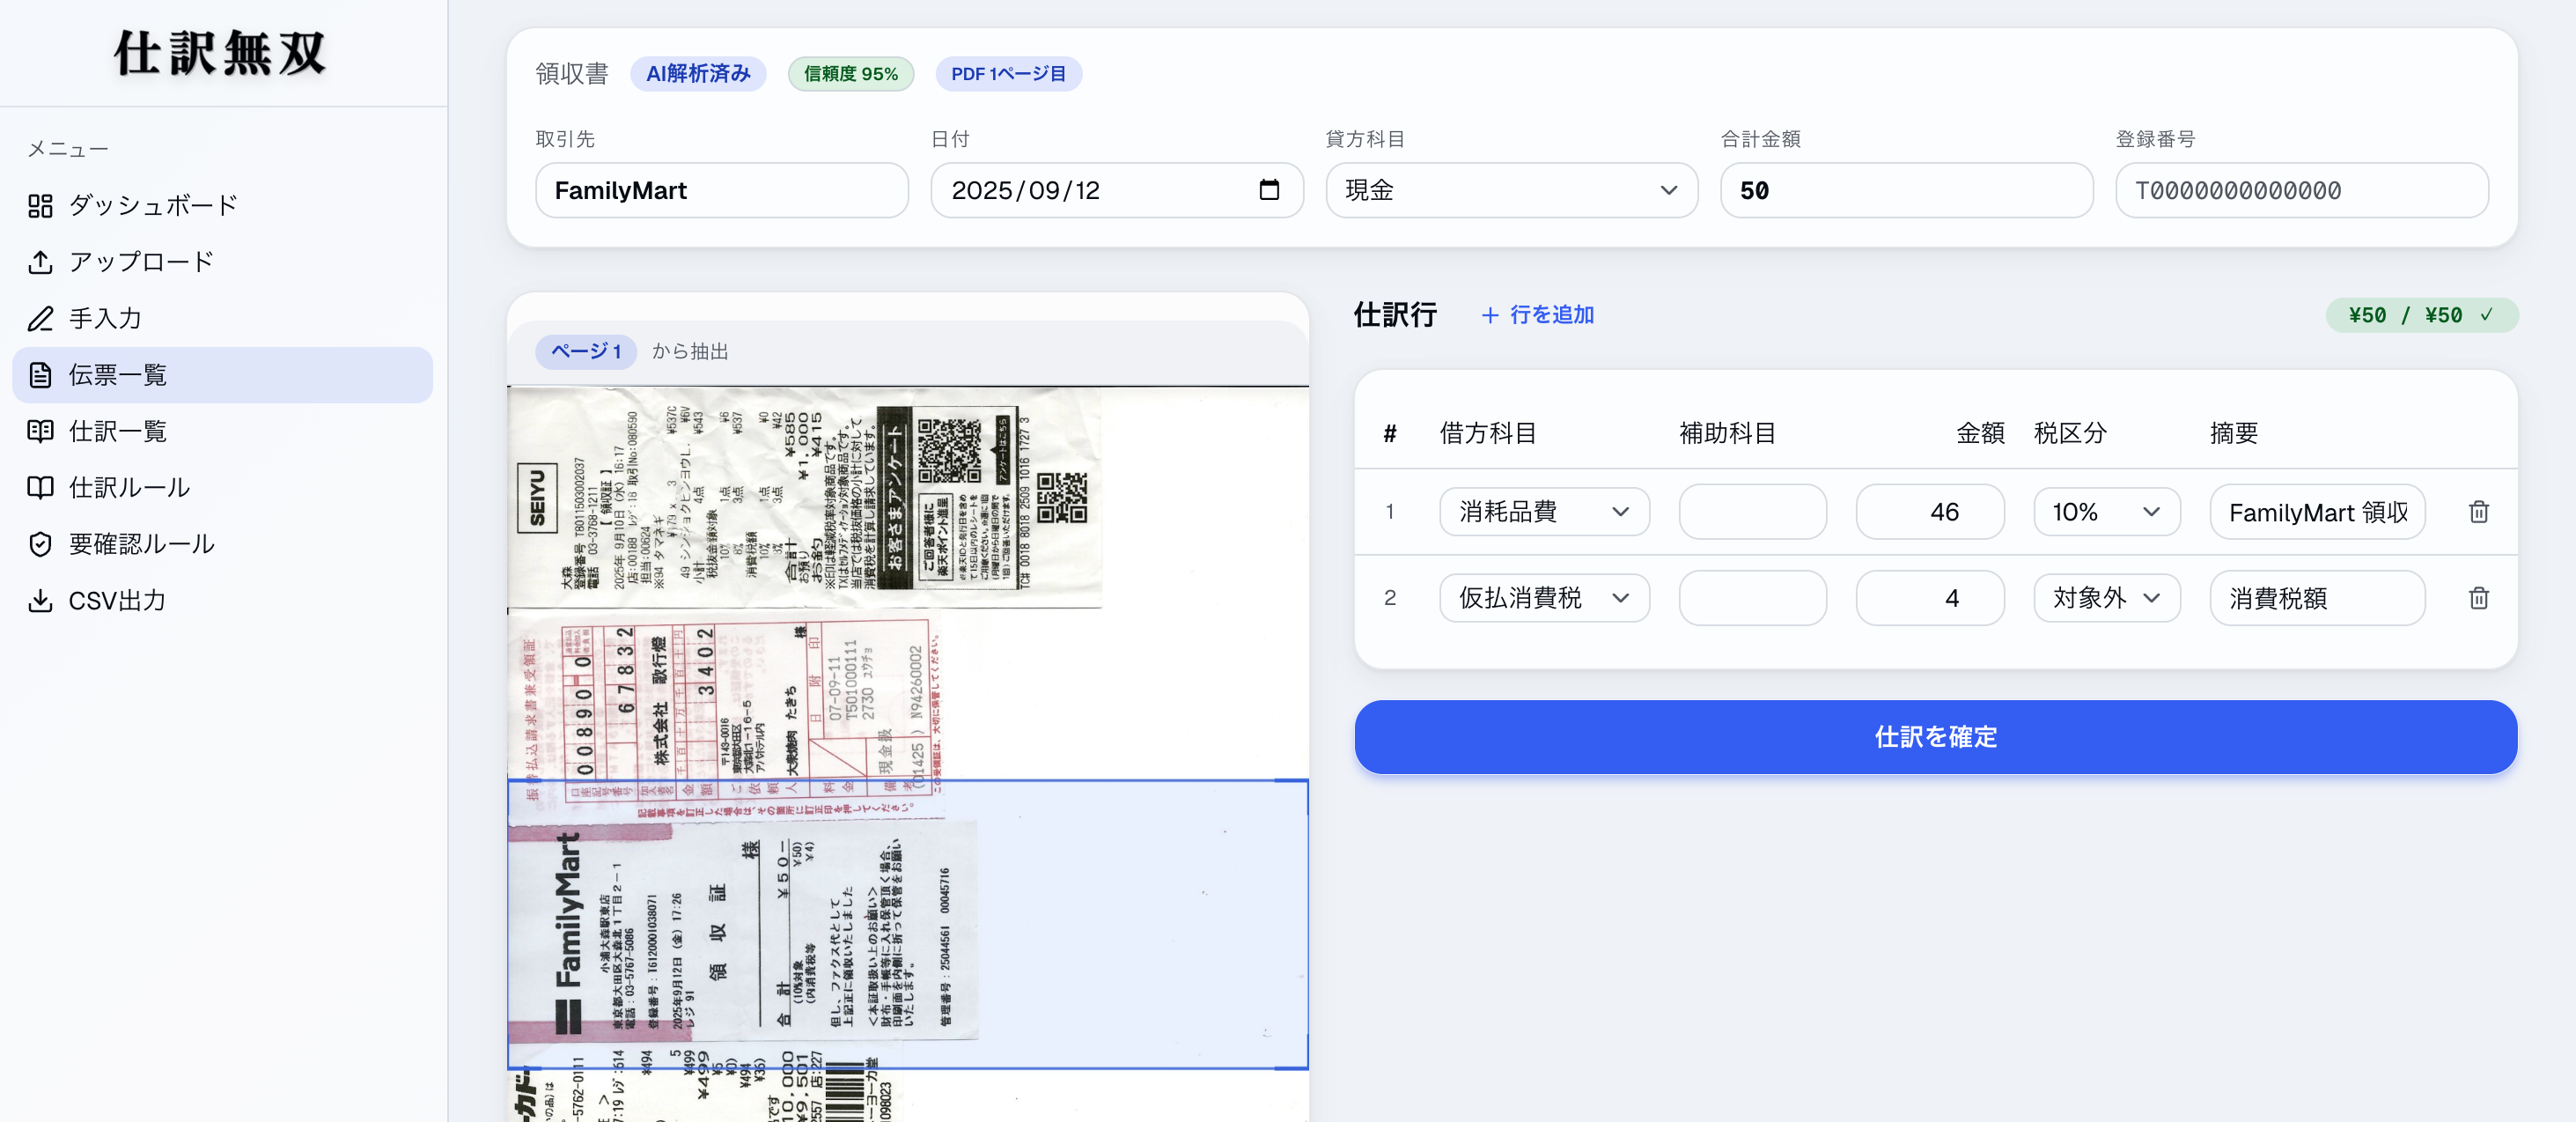Click the 金額 column header
Image resolution: width=2576 pixels, height=1122 pixels.
click(x=1980, y=433)
